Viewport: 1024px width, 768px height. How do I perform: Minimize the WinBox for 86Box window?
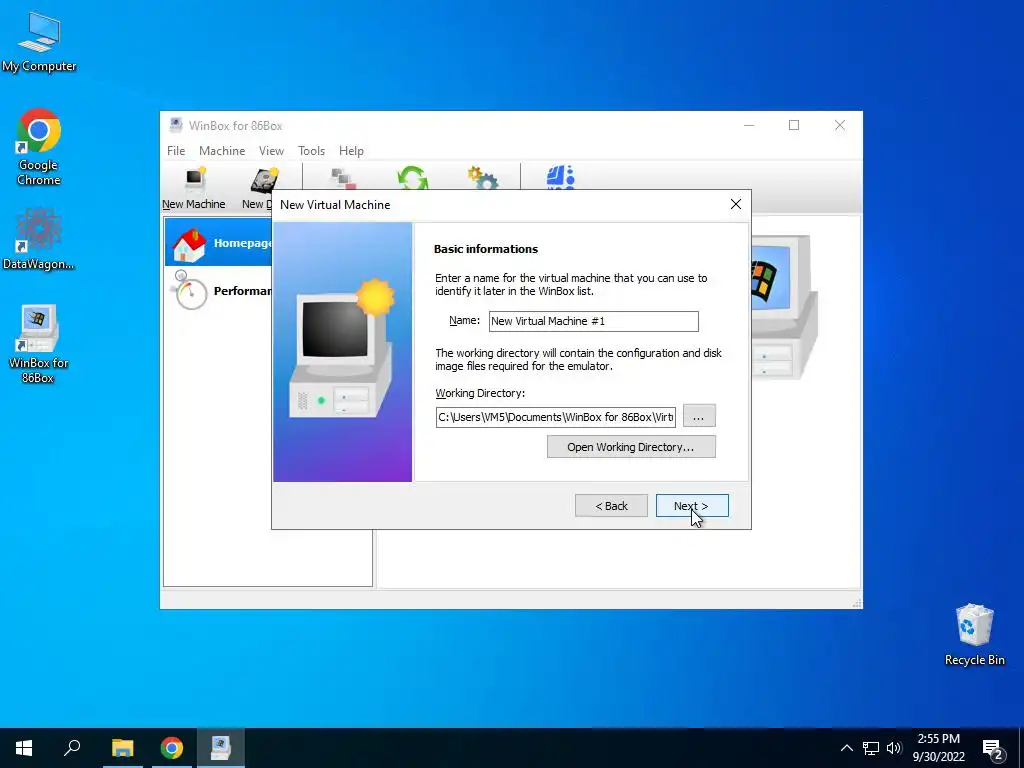tap(749, 125)
